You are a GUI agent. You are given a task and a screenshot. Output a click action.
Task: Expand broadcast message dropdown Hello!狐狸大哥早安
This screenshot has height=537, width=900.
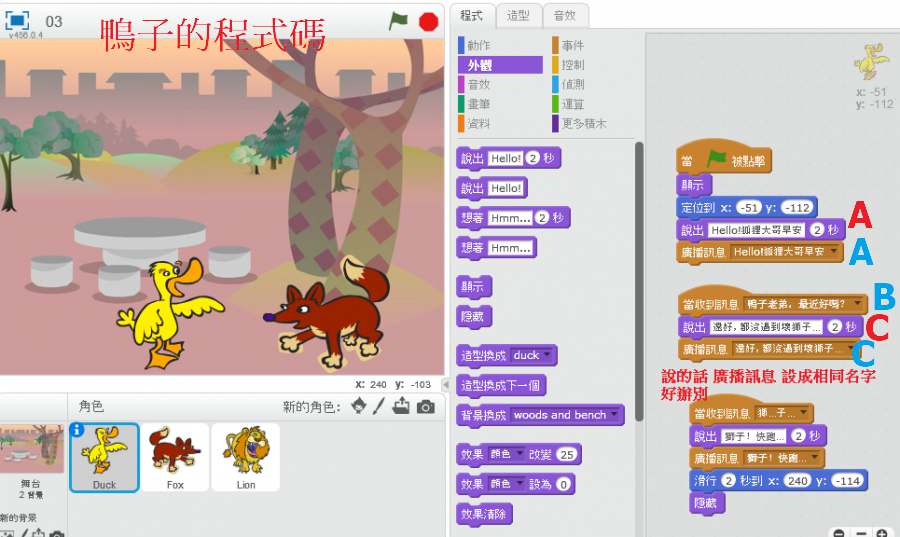click(x=834, y=252)
